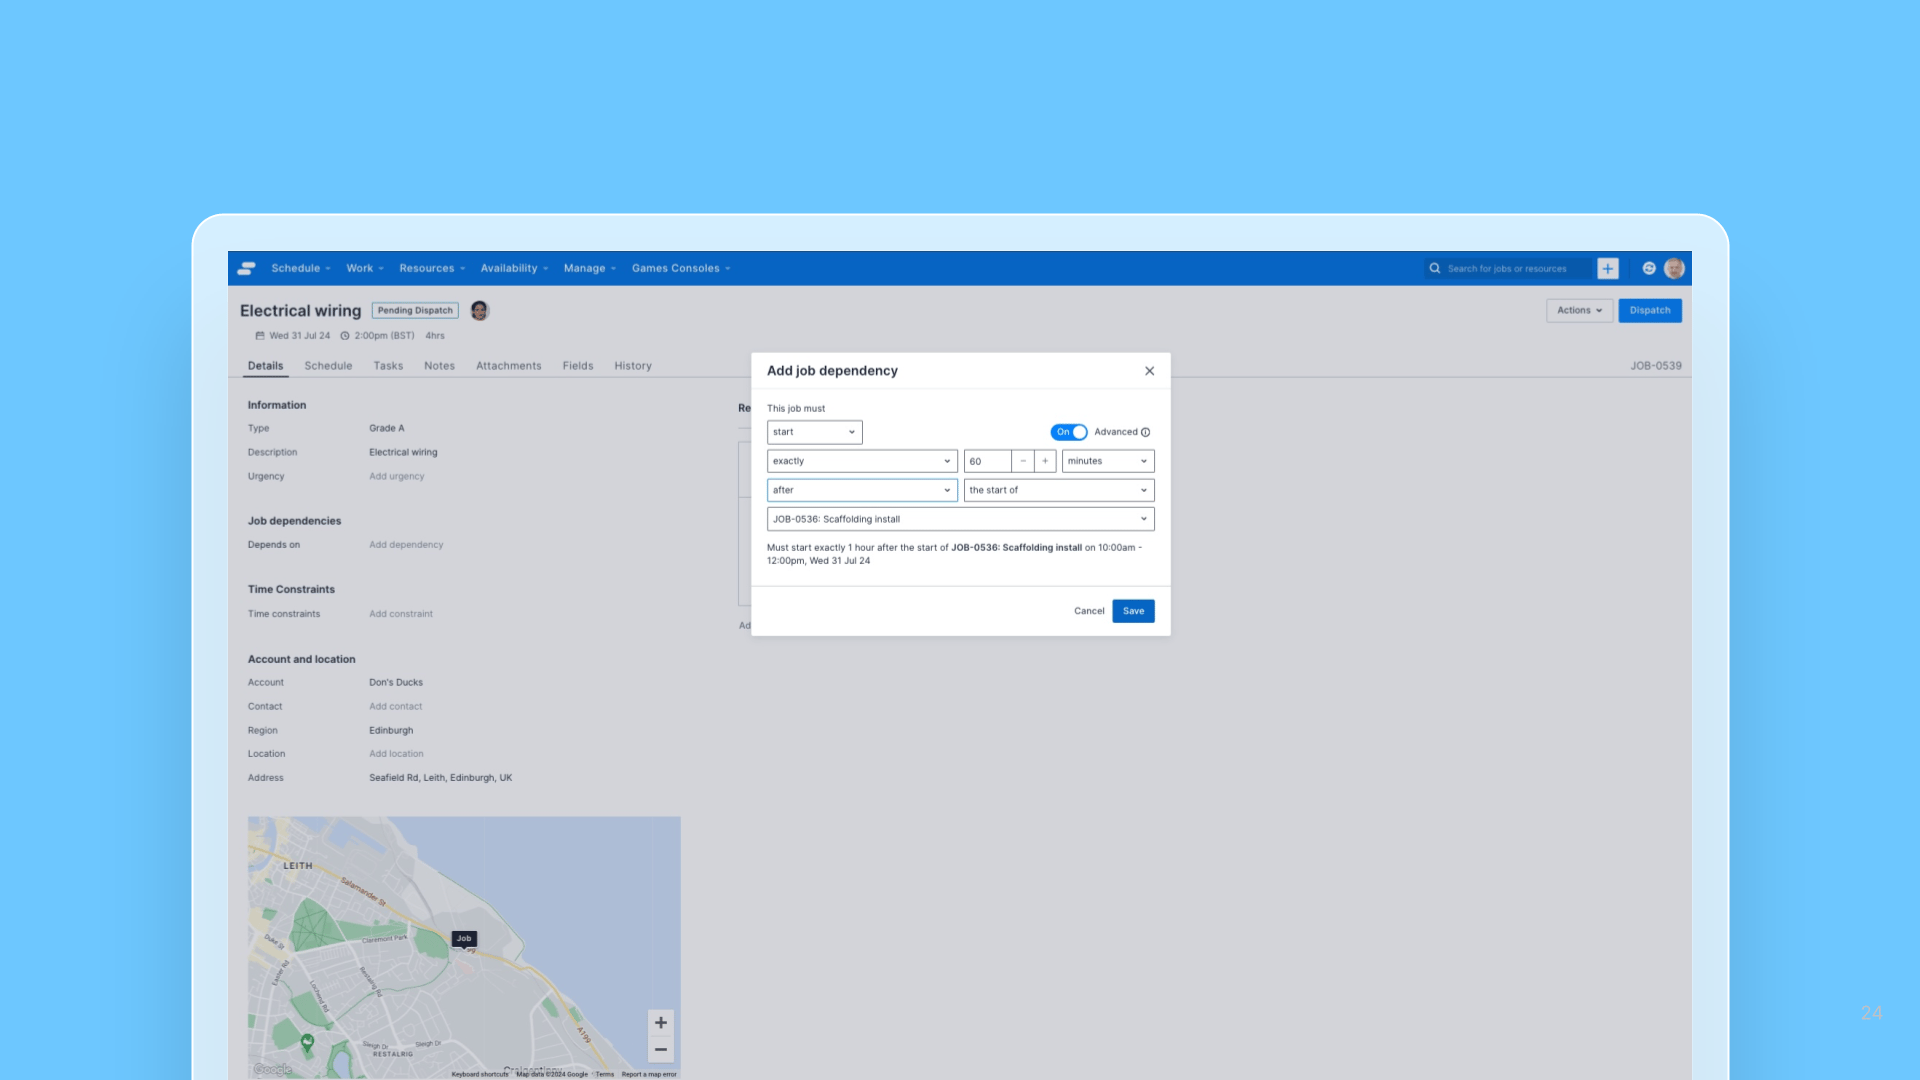The image size is (1920, 1080).
Task: Switch to the Details tab
Action: (x=266, y=366)
